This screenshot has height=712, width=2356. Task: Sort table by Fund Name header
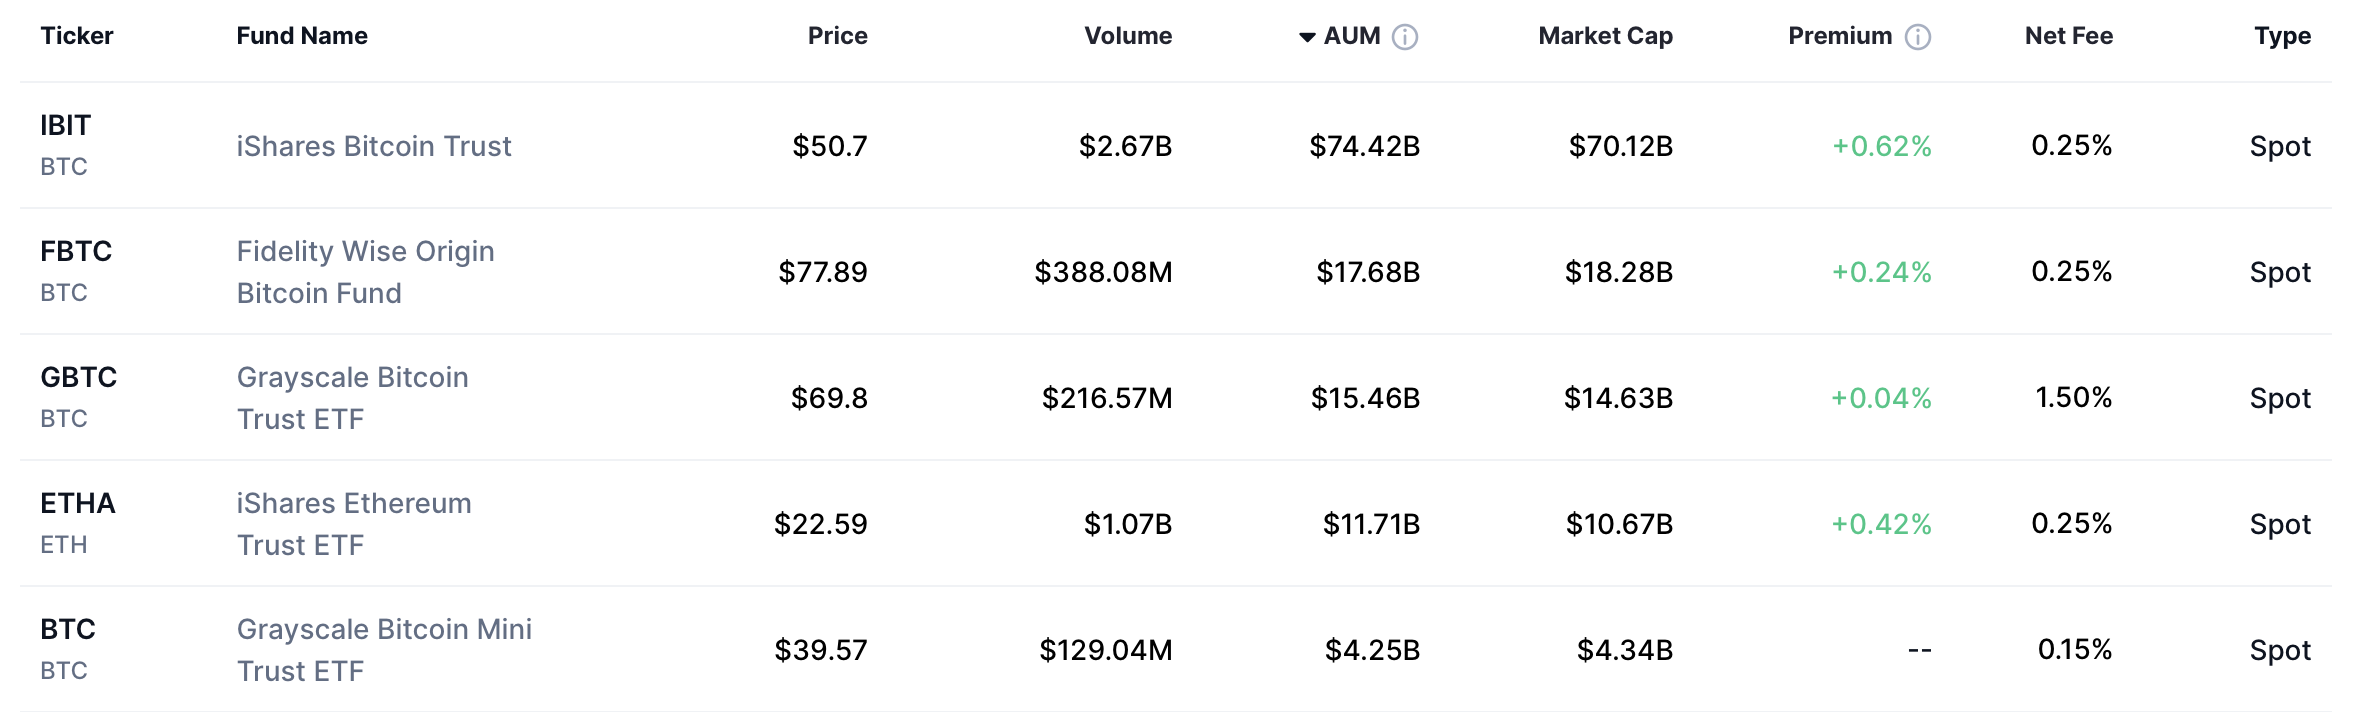click(302, 36)
